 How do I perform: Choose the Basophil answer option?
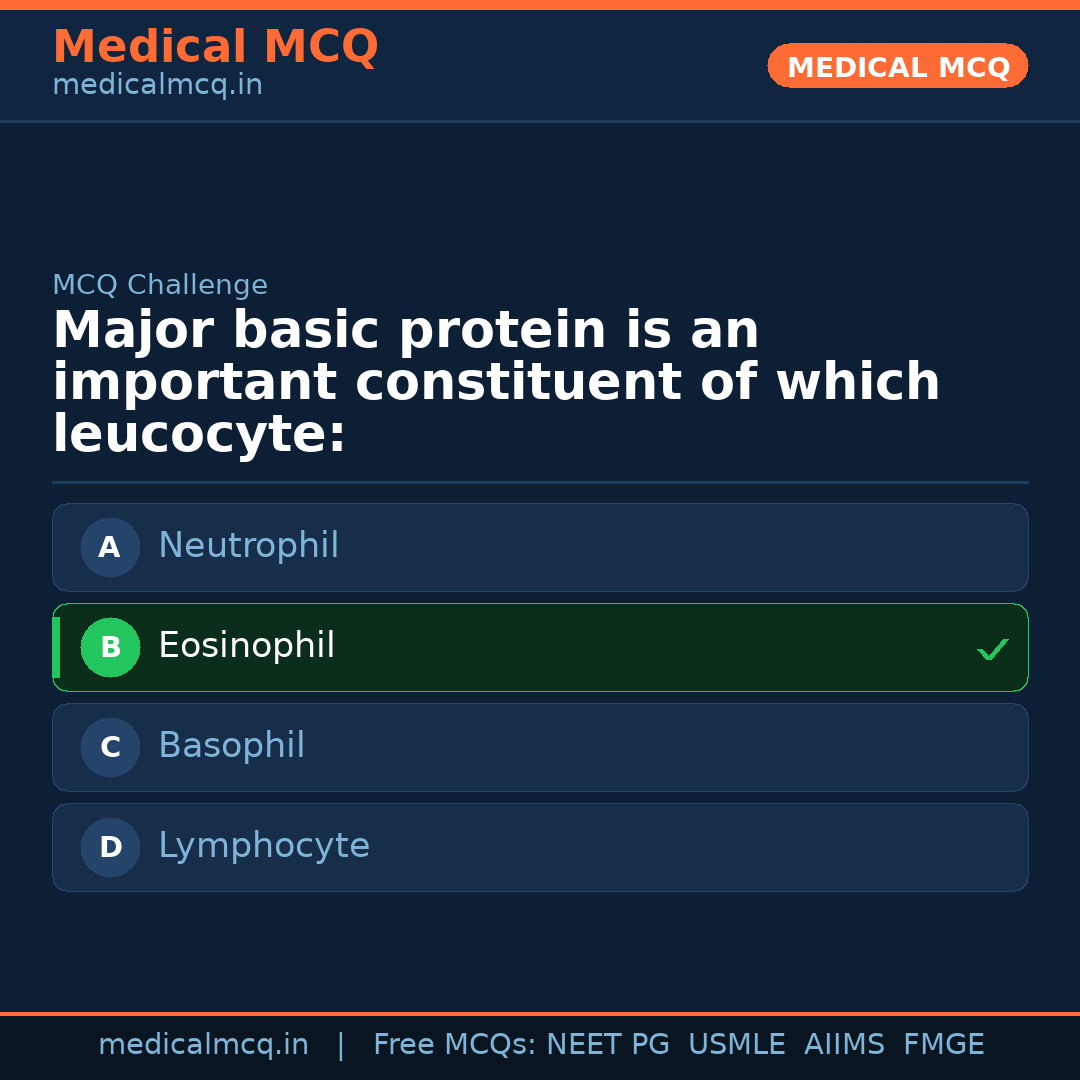[540, 747]
